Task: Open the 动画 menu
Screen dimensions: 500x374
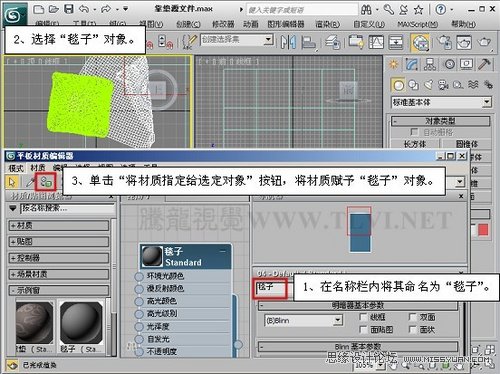Action: point(251,24)
